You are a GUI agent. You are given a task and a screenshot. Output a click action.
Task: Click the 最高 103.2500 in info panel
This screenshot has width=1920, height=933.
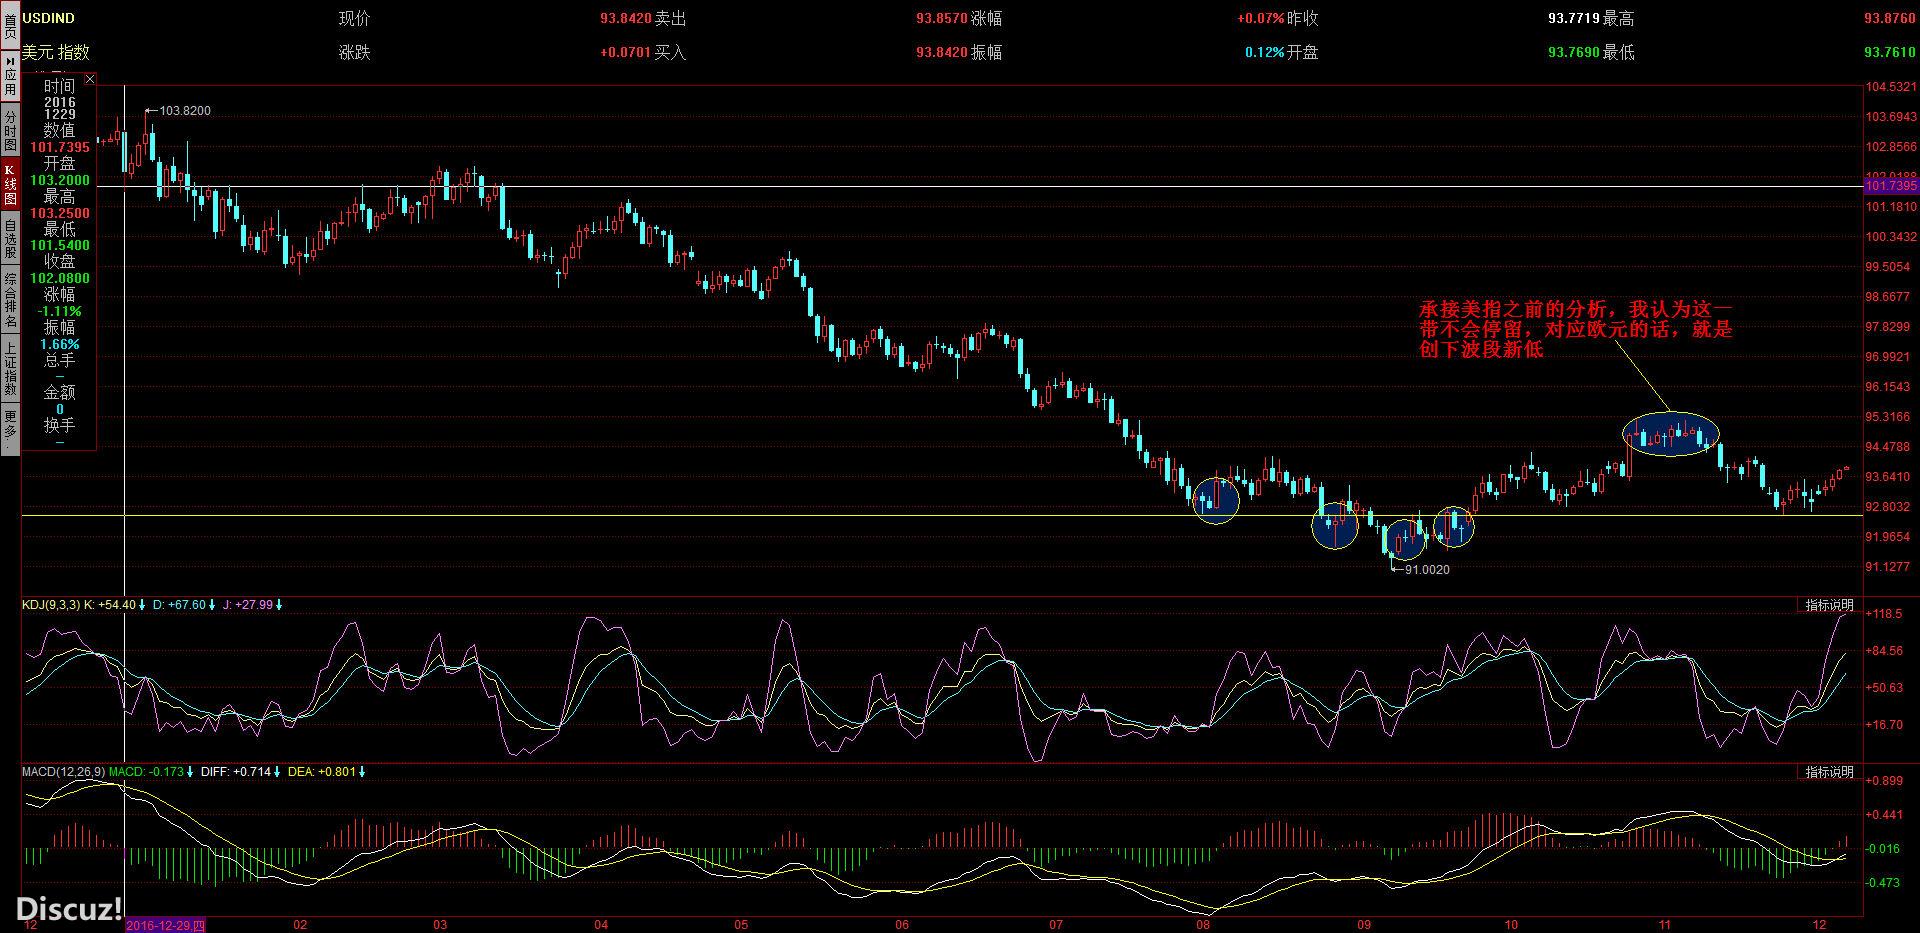(x=60, y=213)
